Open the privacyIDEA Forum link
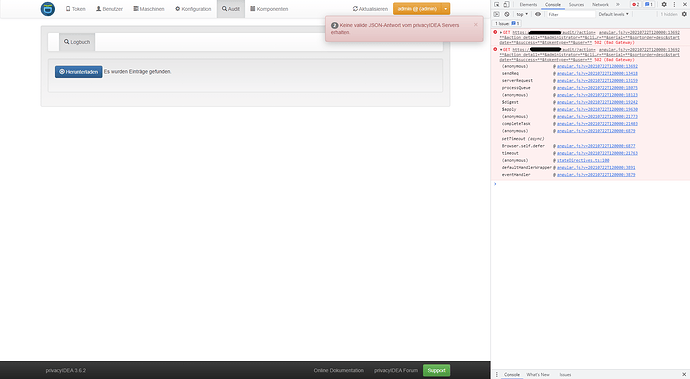Image resolution: width=690 pixels, height=379 pixels. [396, 371]
